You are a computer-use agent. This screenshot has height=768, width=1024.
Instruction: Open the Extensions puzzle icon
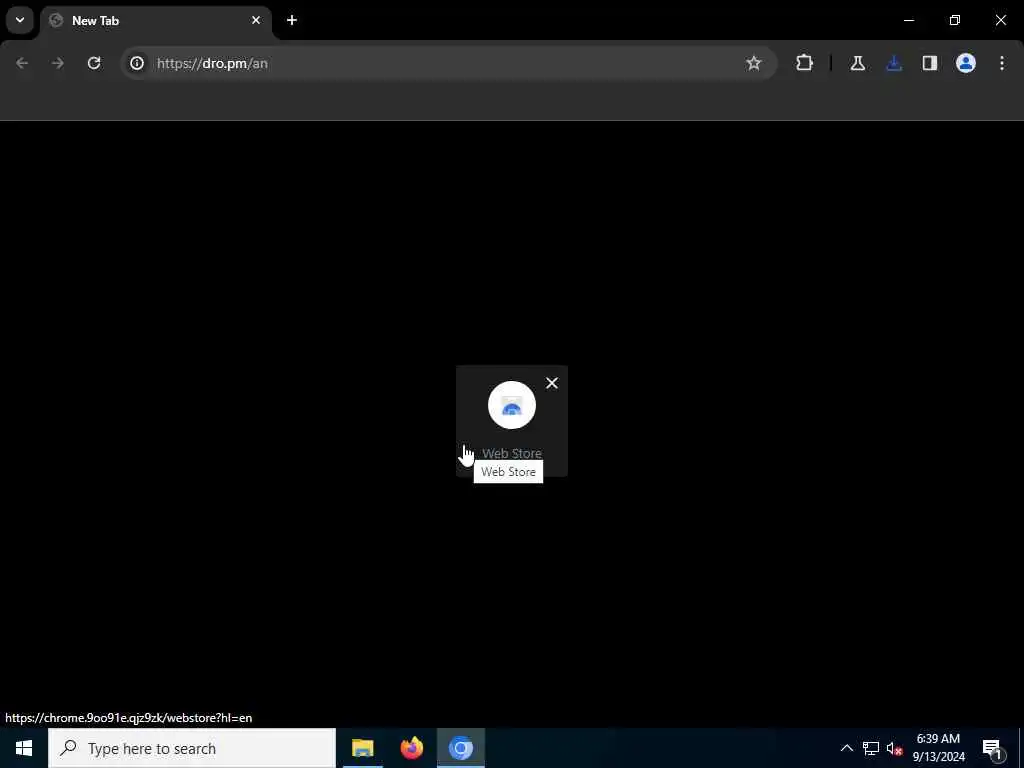click(805, 63)
